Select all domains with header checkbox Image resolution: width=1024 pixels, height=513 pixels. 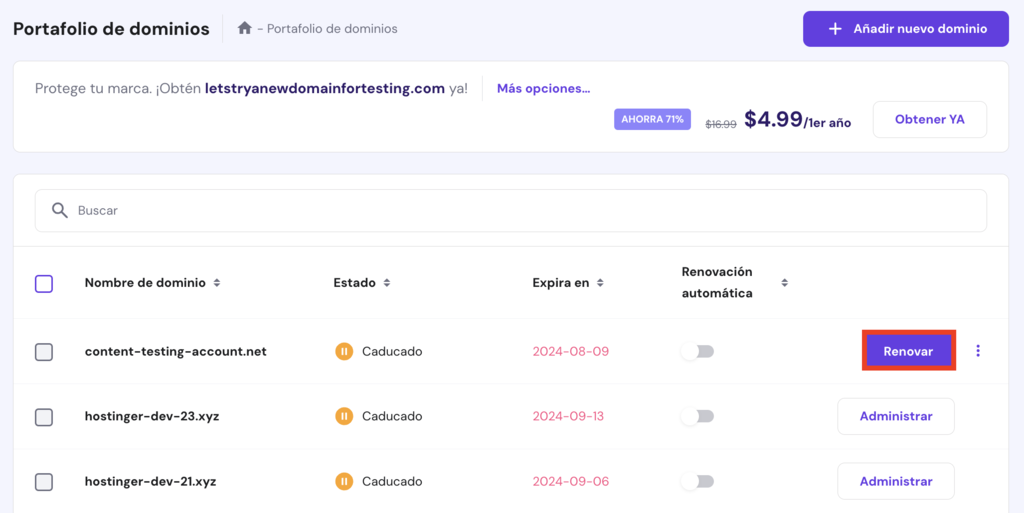pyautogui.click(x=44, y=283)
